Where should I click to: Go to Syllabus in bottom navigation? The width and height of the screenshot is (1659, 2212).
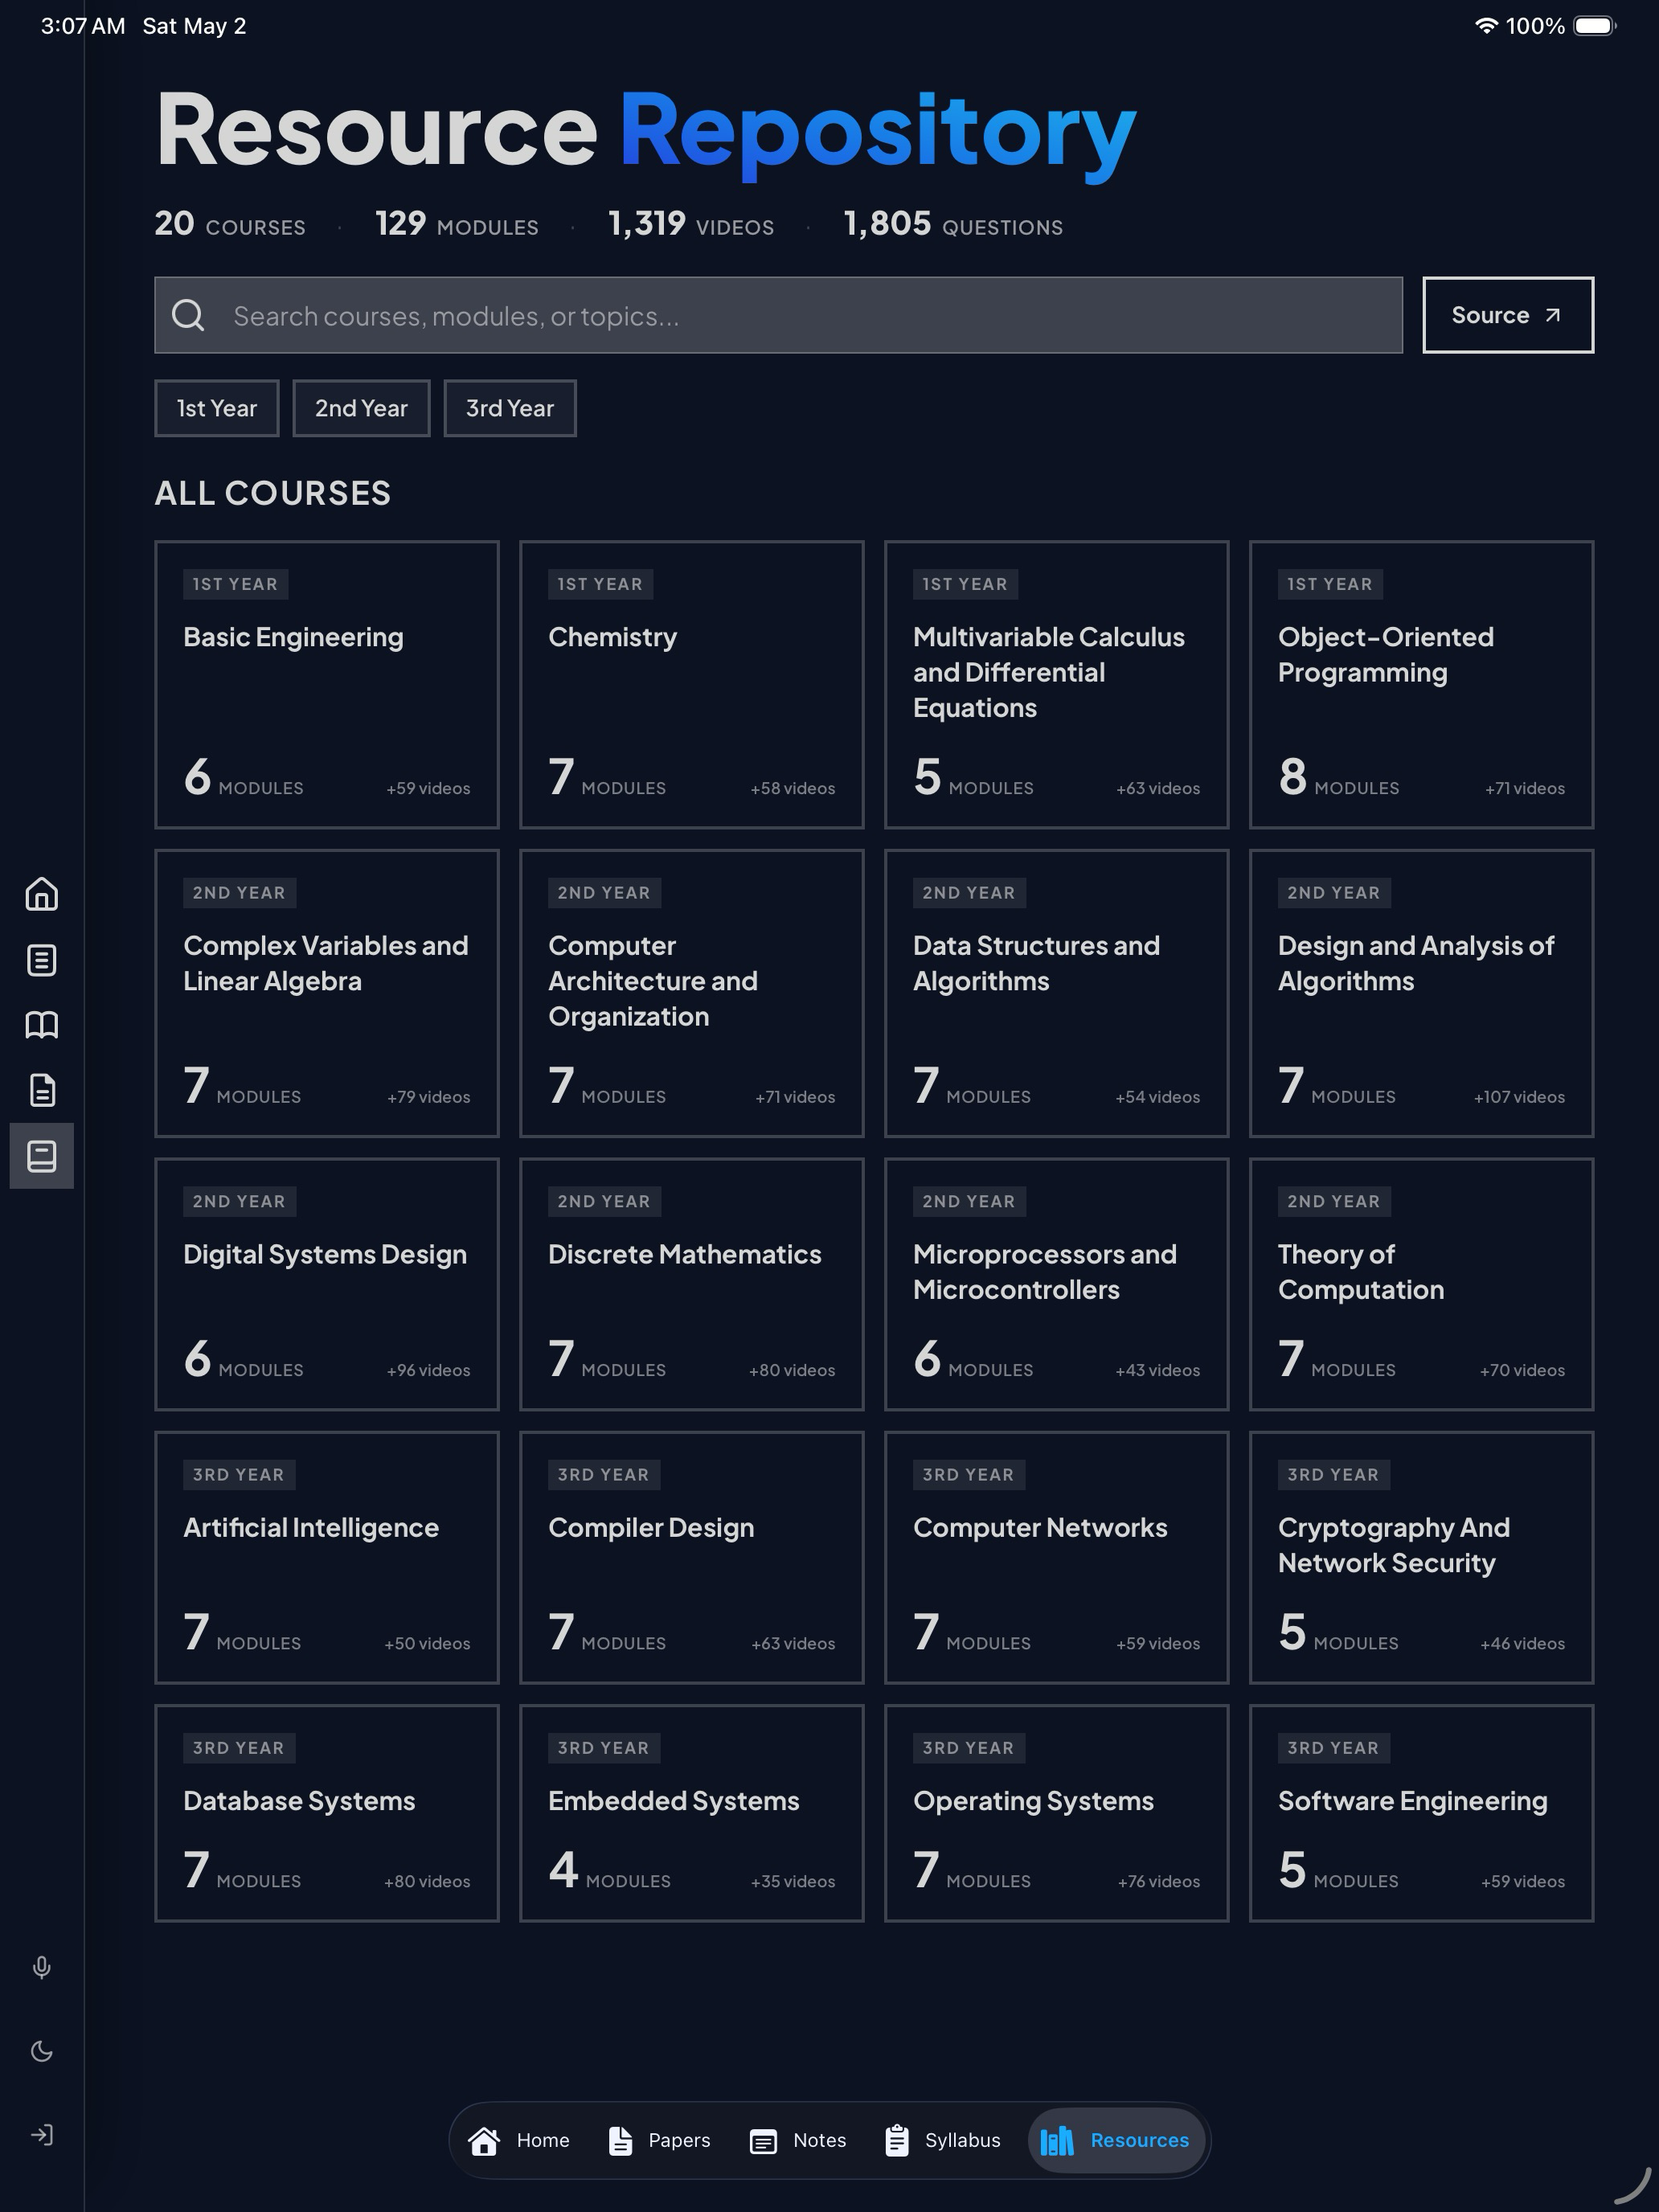(x=943, y=2140)
